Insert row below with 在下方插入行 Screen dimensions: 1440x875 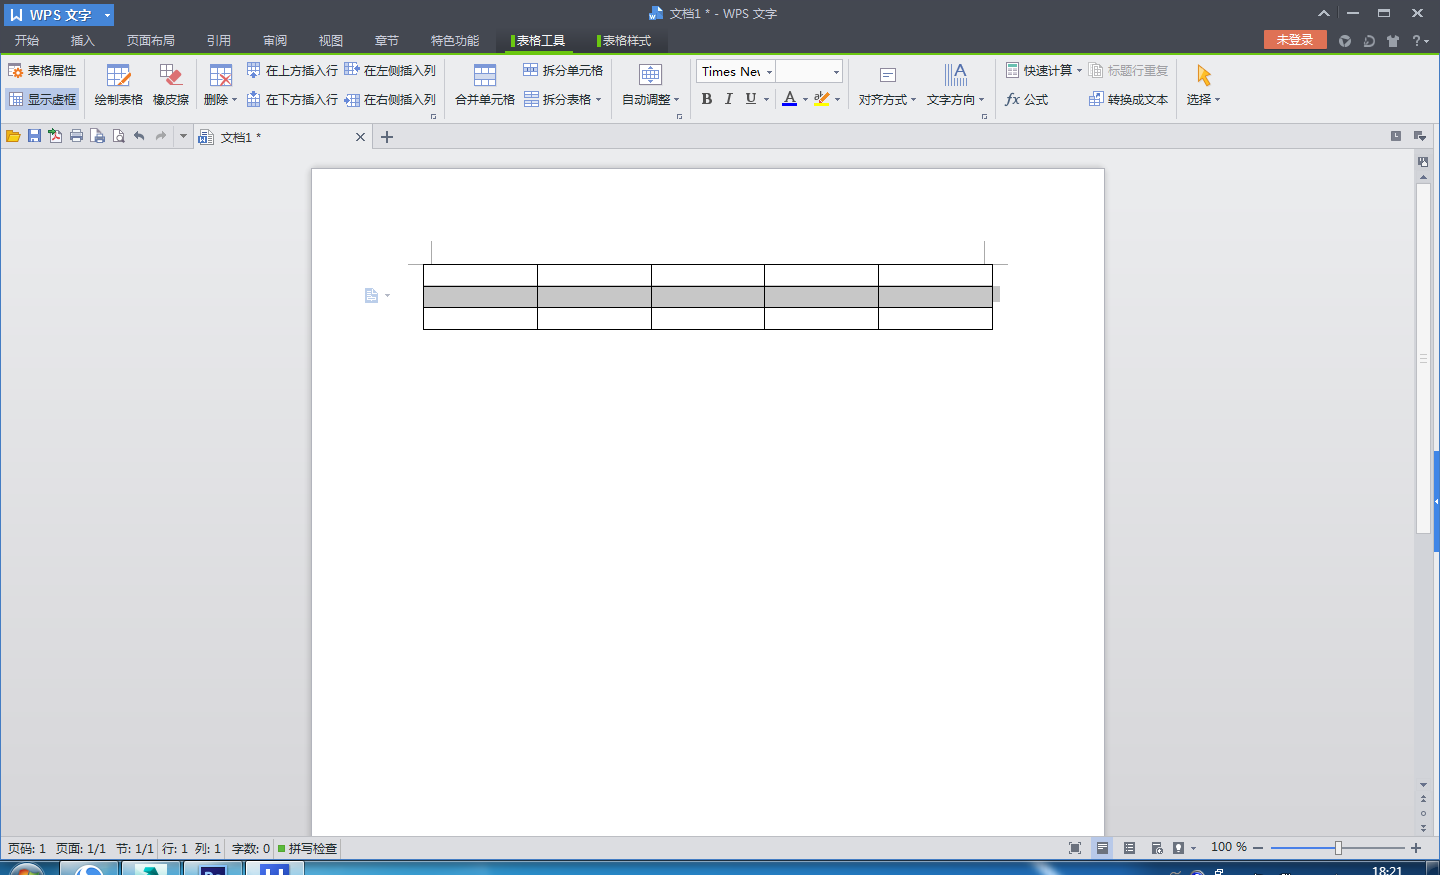coord(292,99)
